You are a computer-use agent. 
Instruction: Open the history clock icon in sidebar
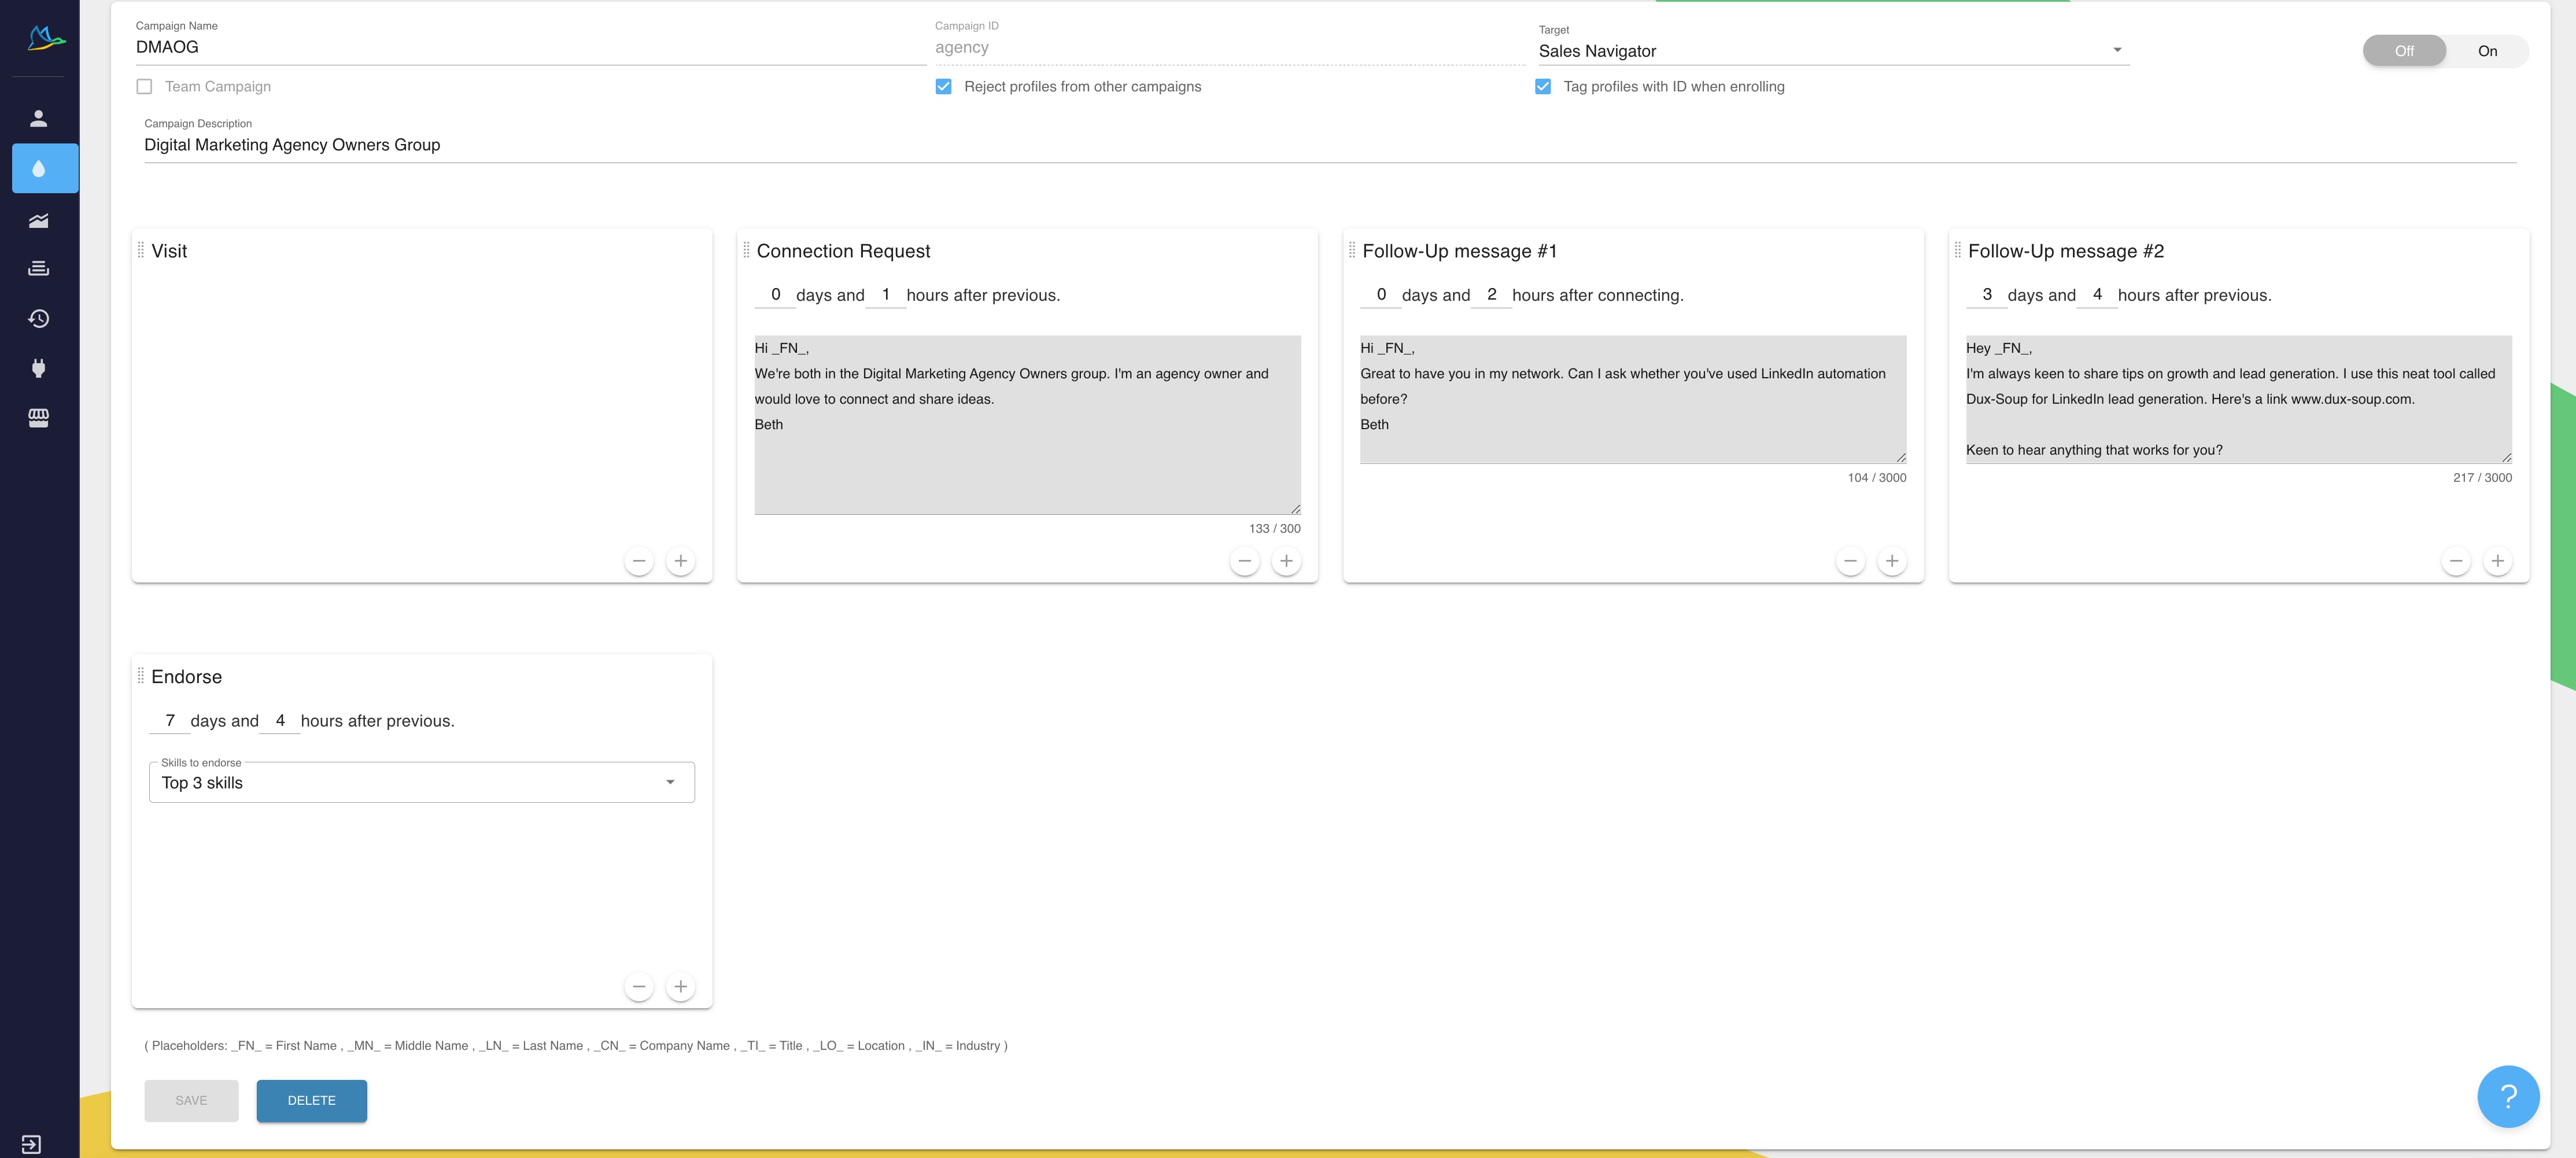click(38, 318)
